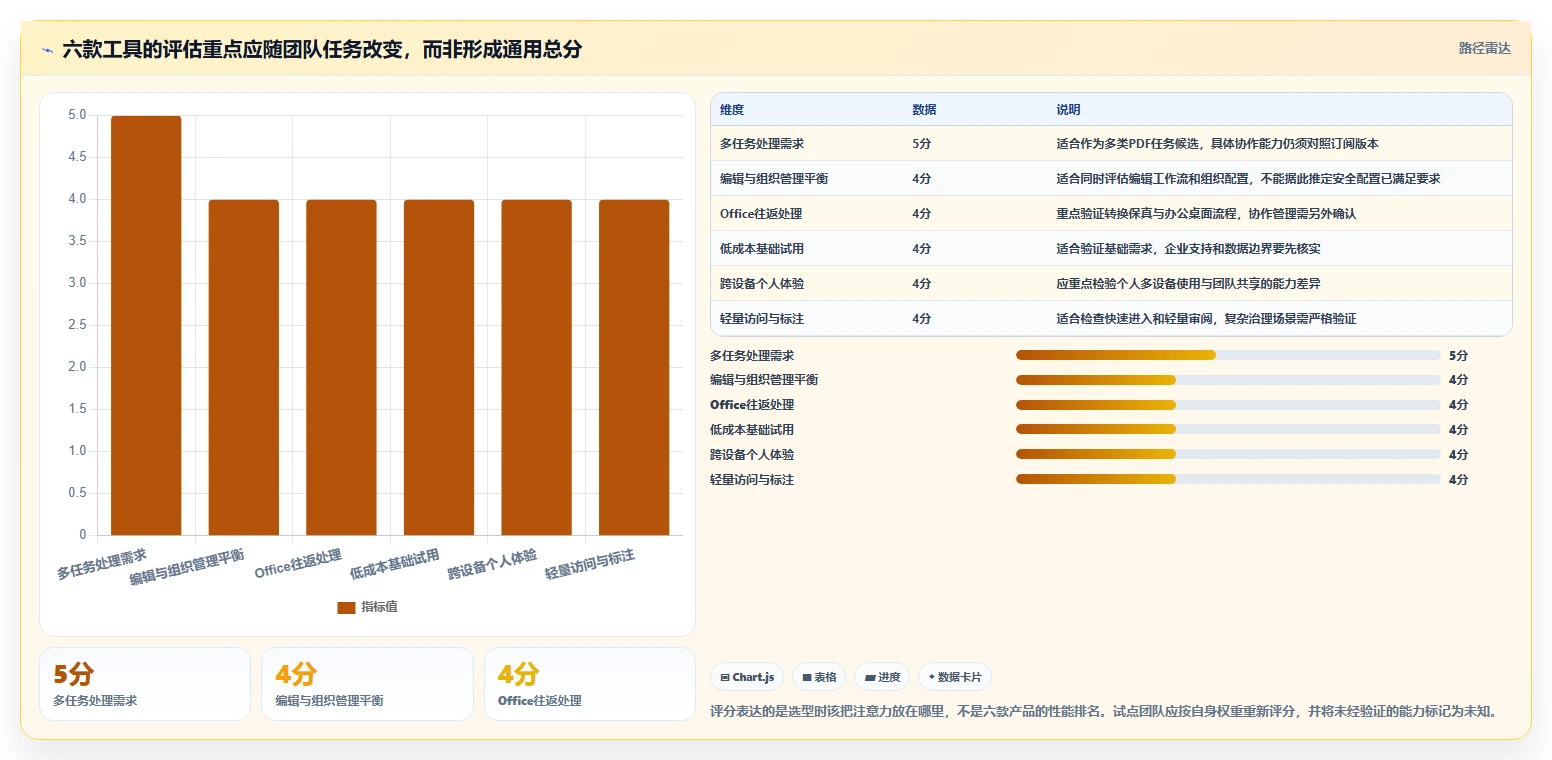
Task: Click the Office往返处理 progress bar
Action: [1228, 405]
